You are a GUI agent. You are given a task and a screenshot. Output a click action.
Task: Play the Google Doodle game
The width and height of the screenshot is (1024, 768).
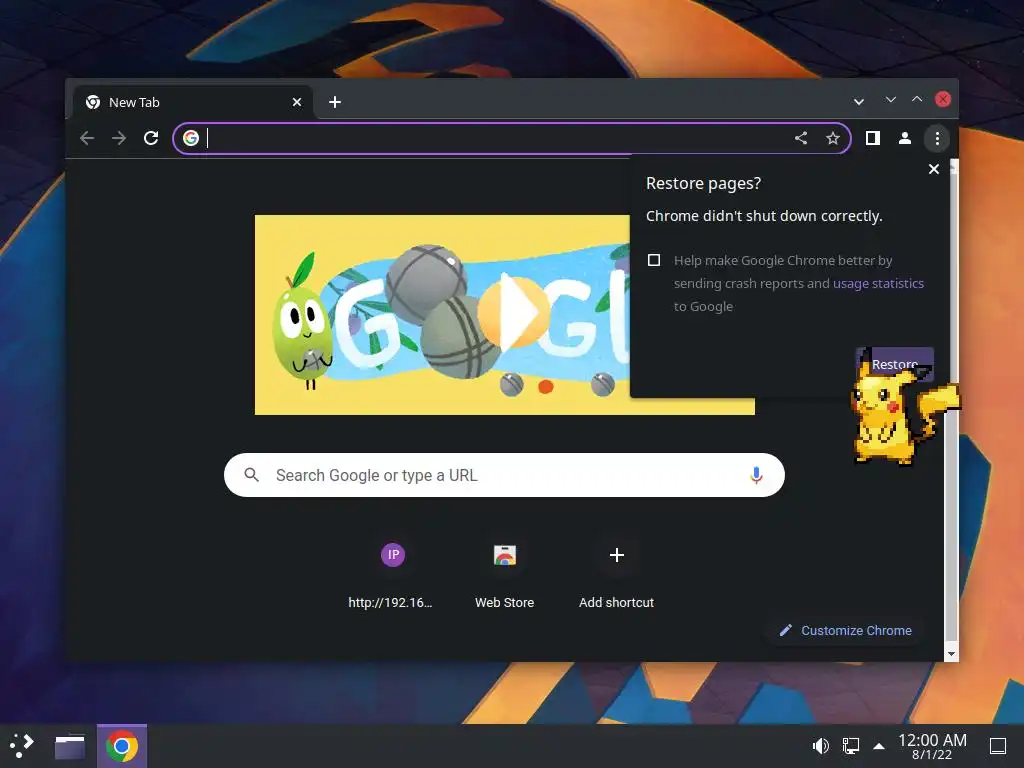pyautogui.click(x=513, y=313)
